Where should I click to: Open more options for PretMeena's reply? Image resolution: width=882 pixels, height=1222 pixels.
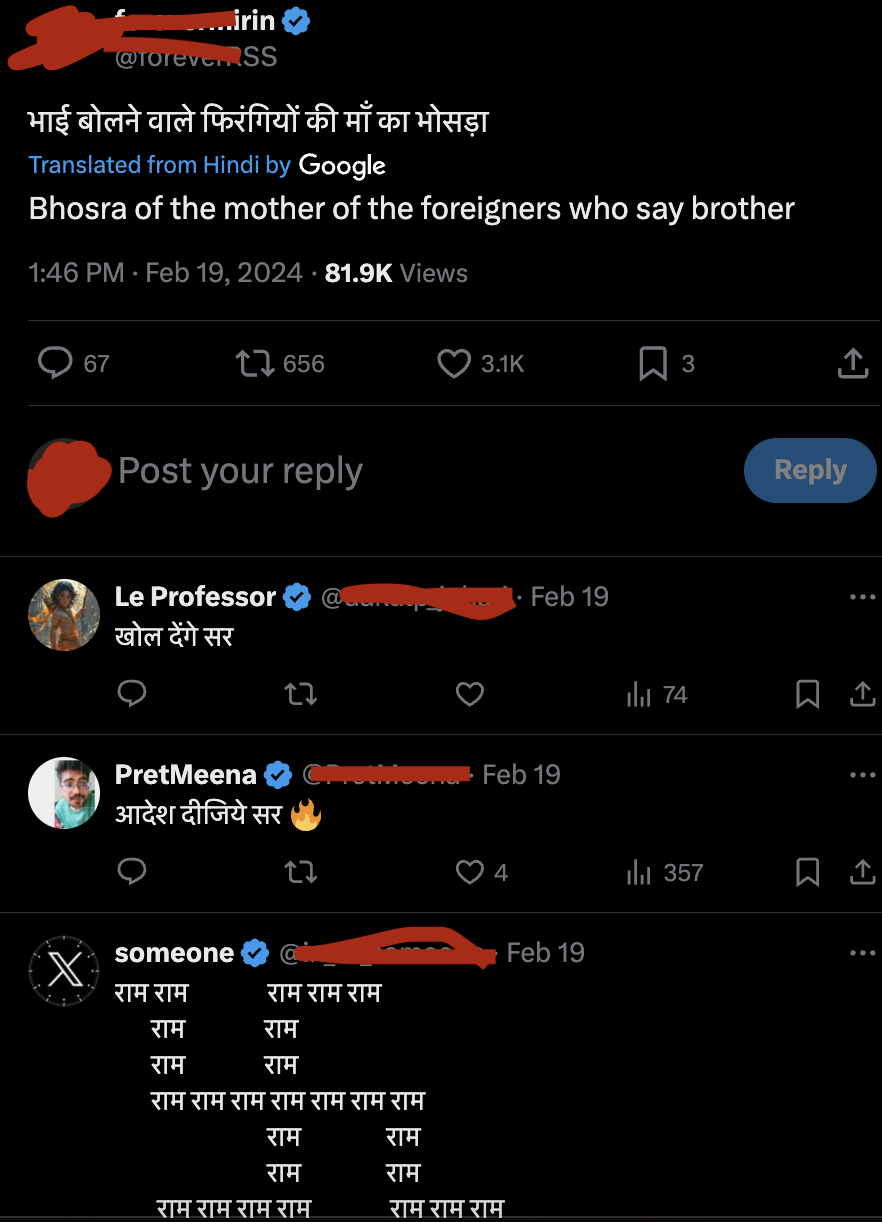click(x=861, y=775)
